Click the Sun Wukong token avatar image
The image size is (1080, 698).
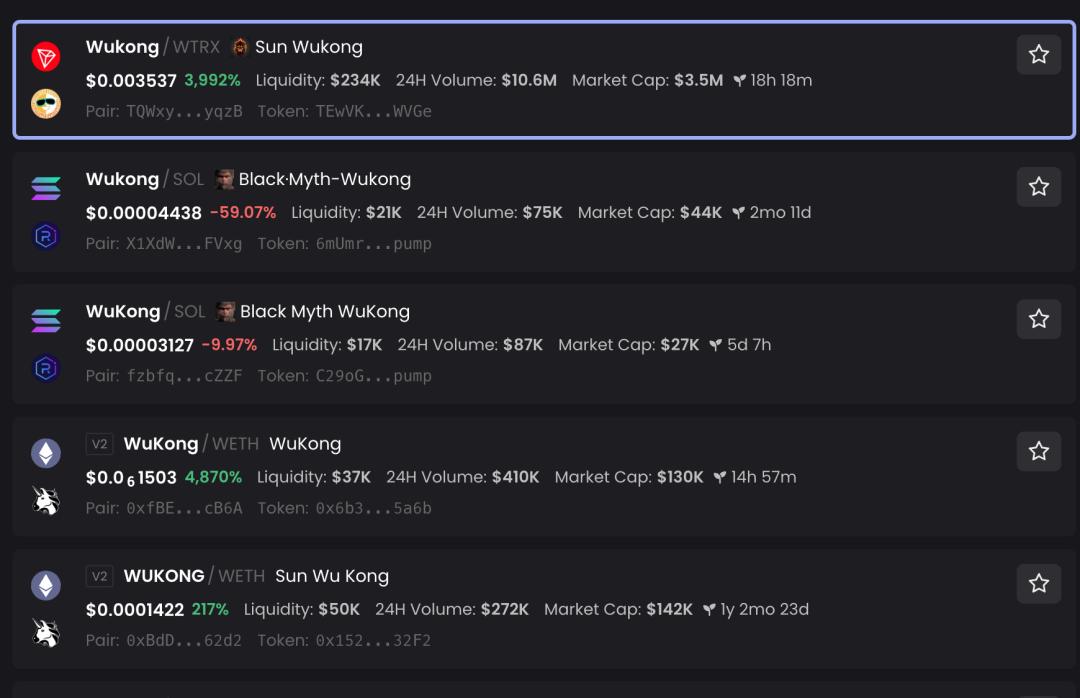pos(240,47)
